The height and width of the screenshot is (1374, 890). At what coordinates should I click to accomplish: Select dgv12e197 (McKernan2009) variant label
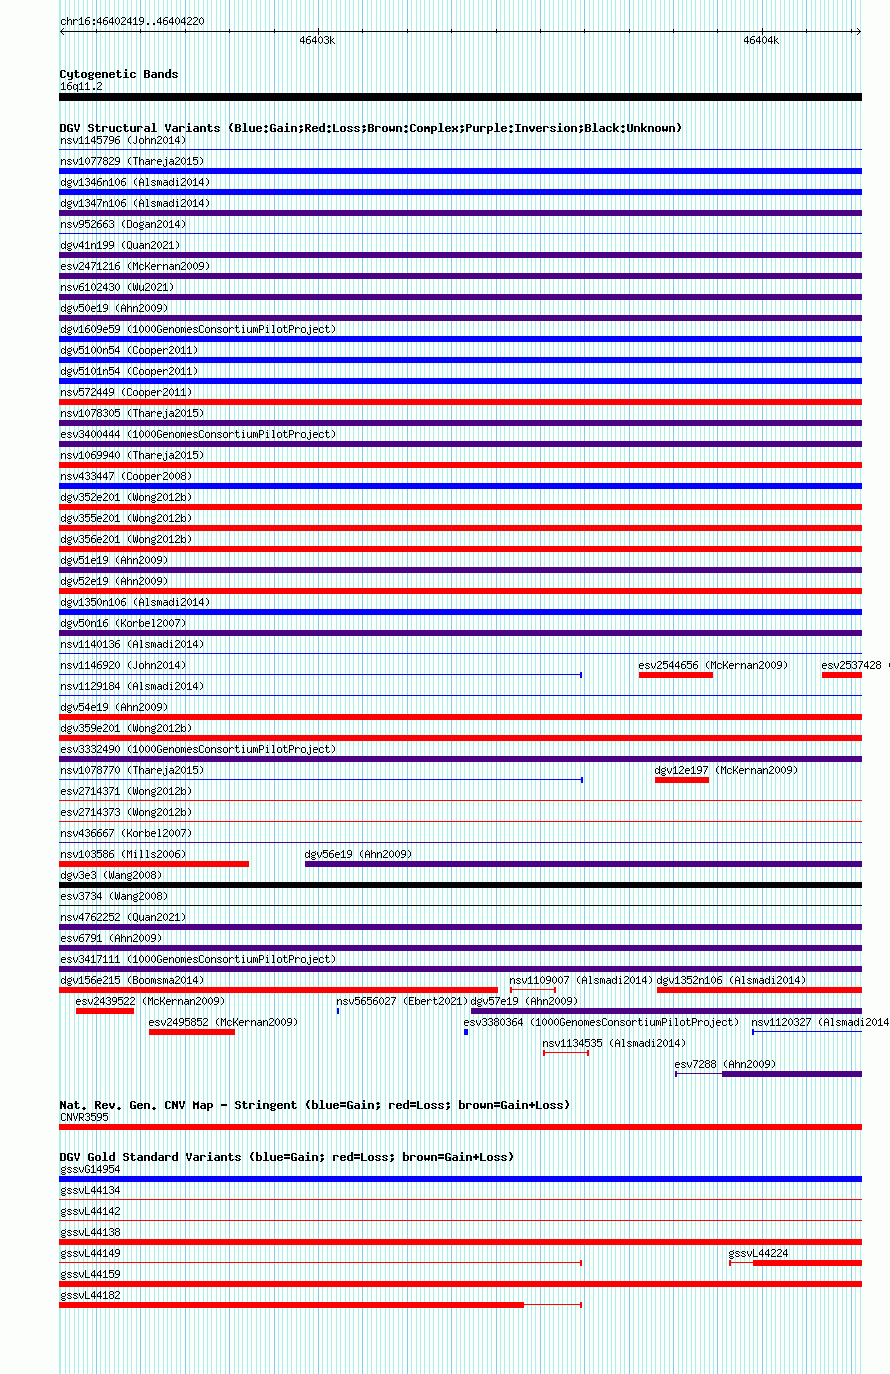[x=726, y=770]
